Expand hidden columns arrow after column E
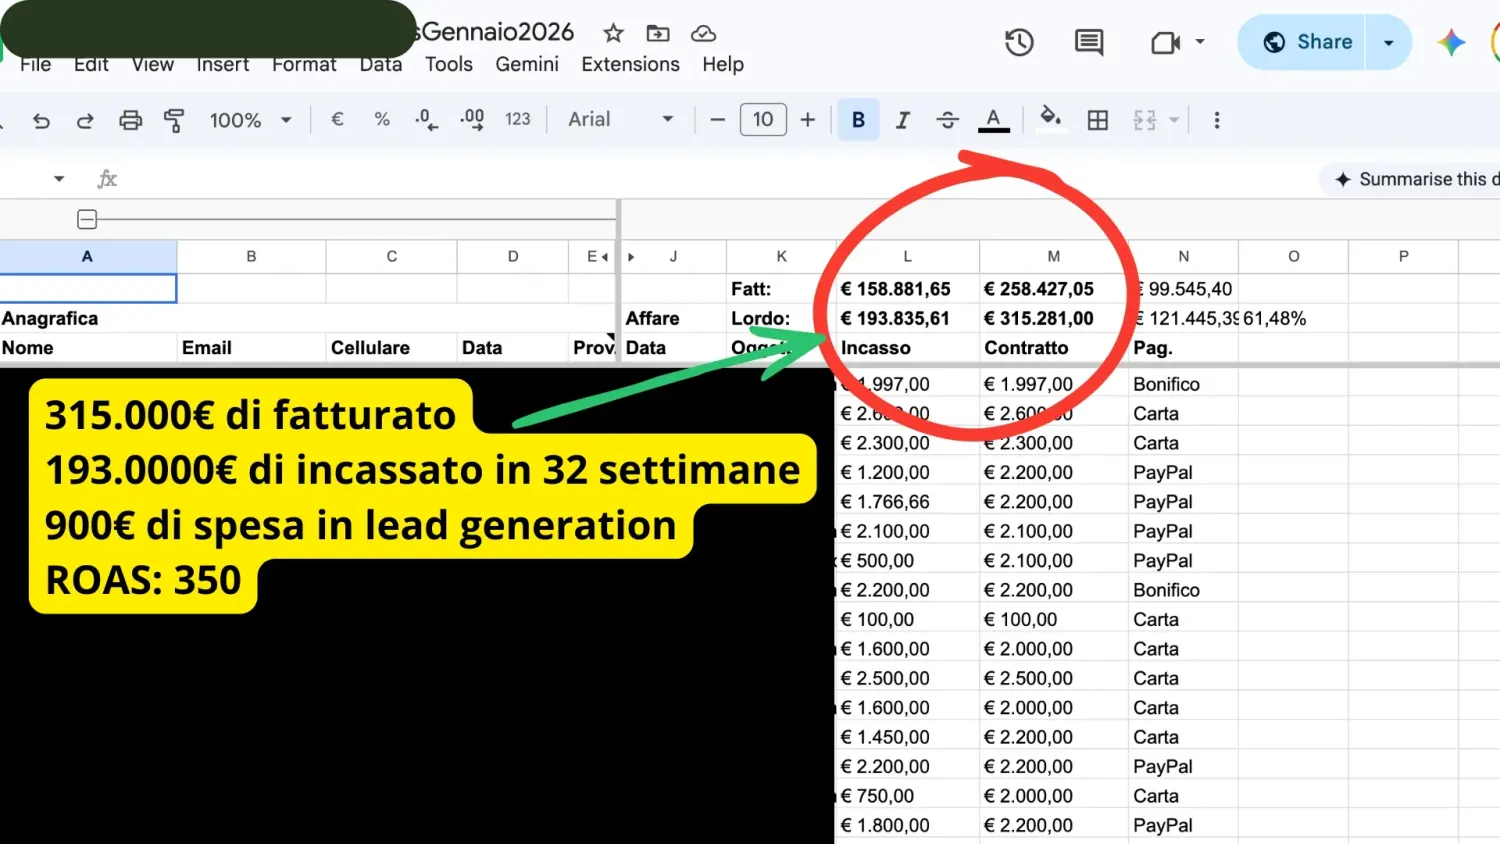This screenshot has width=1500, height=844. 604,257
